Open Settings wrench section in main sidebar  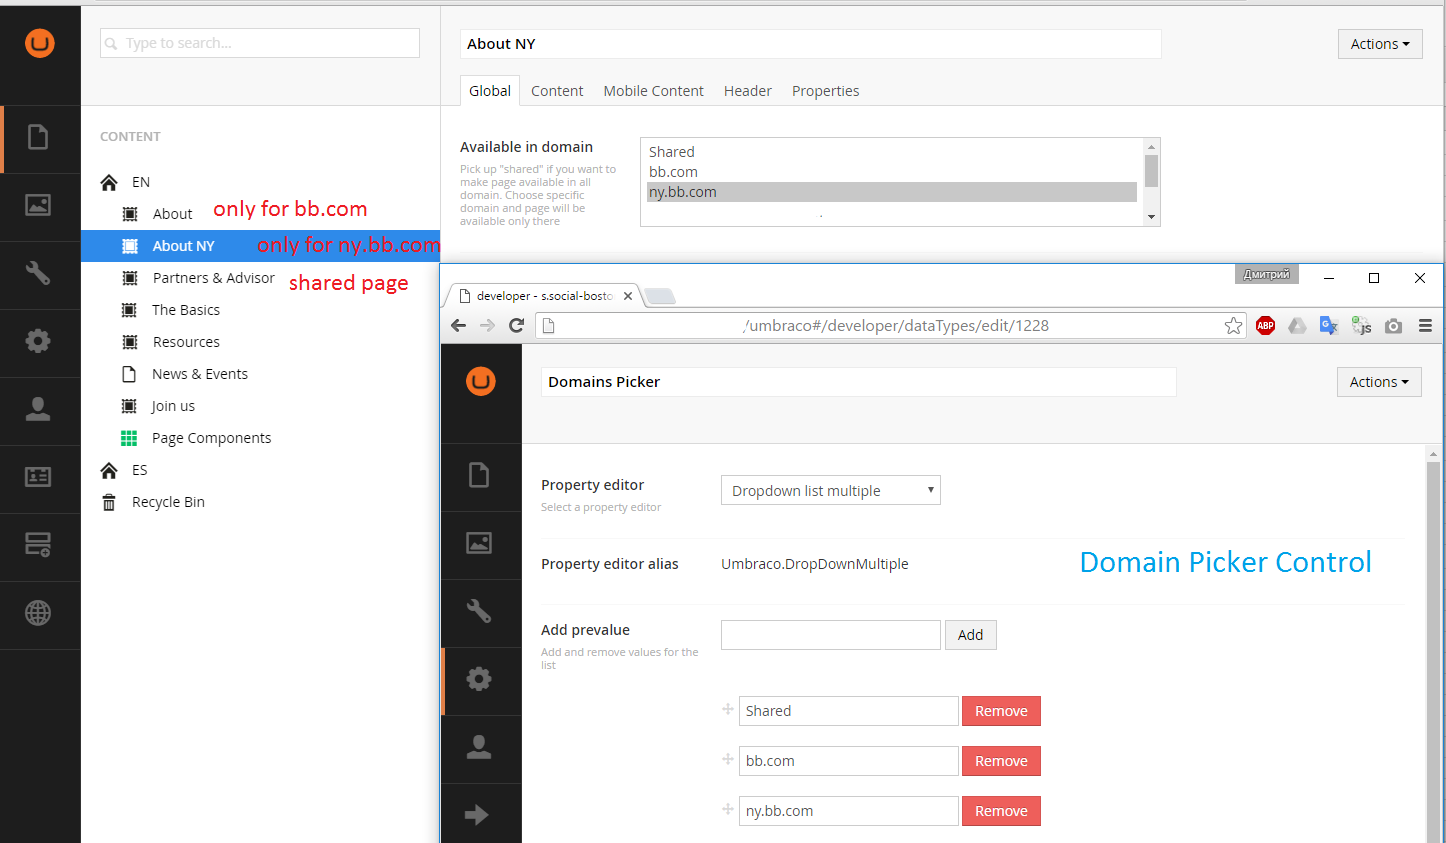[38, 273]
